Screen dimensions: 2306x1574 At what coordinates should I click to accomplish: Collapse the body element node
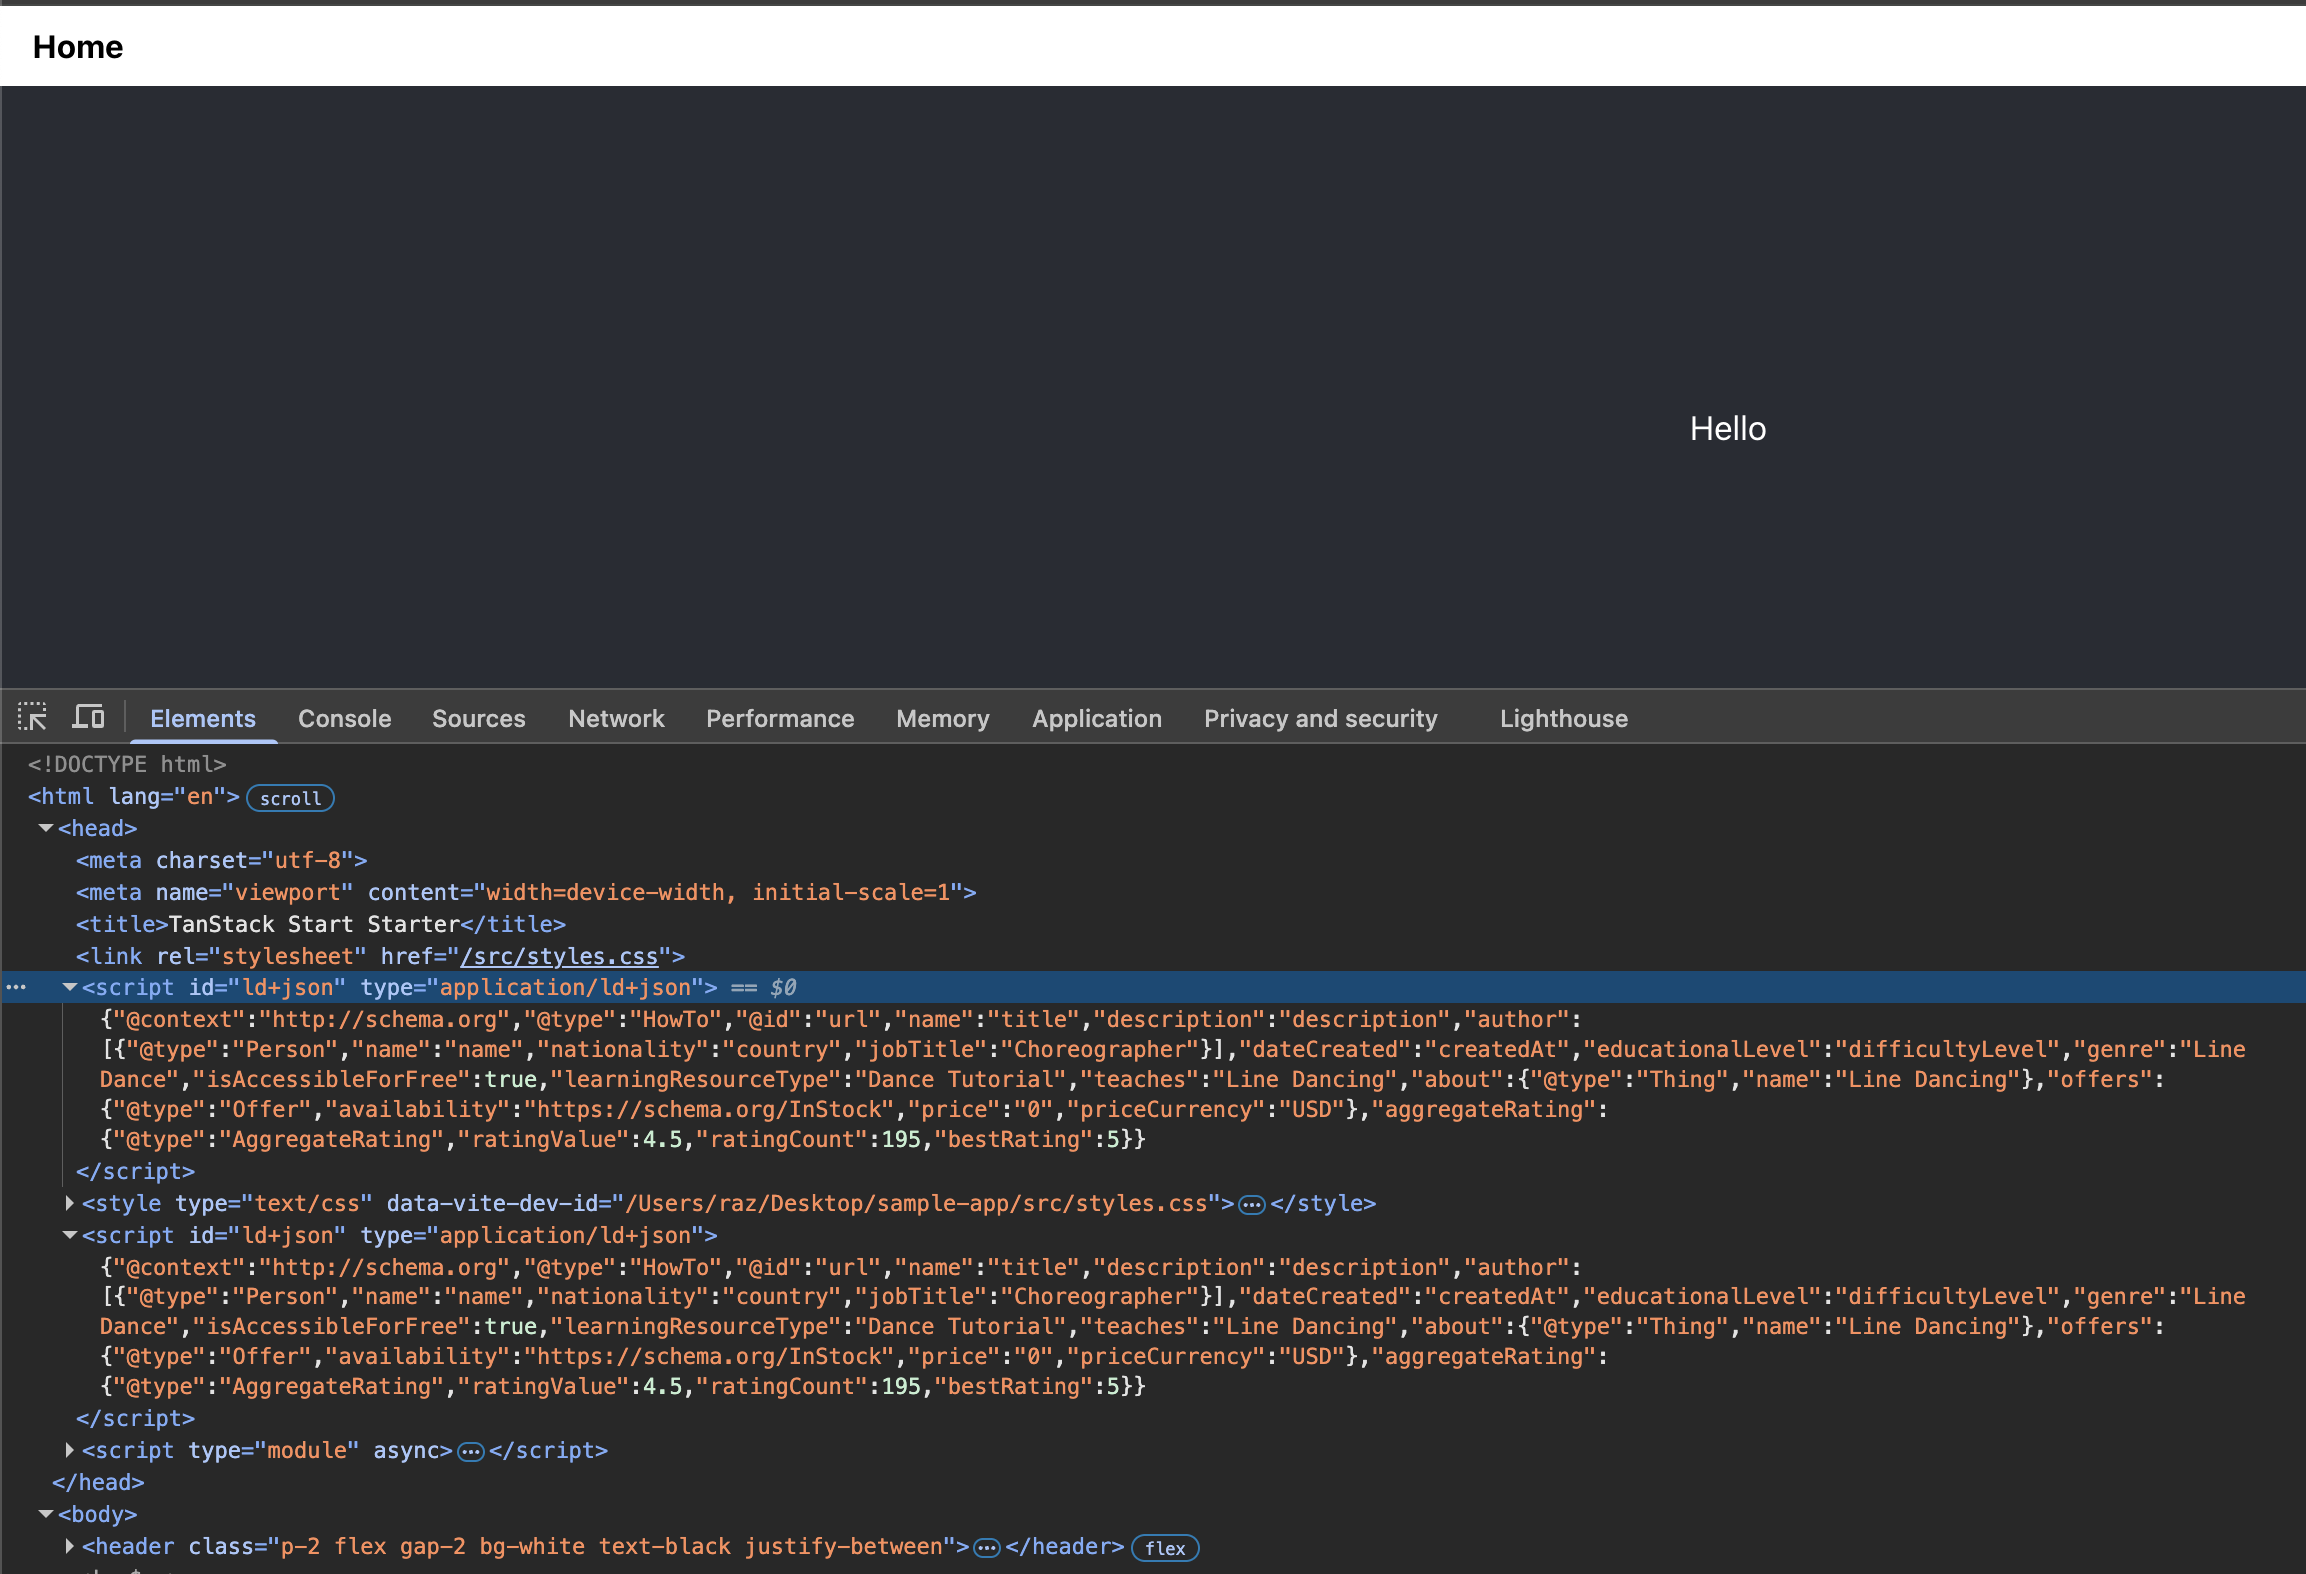tap(46, 1514)
